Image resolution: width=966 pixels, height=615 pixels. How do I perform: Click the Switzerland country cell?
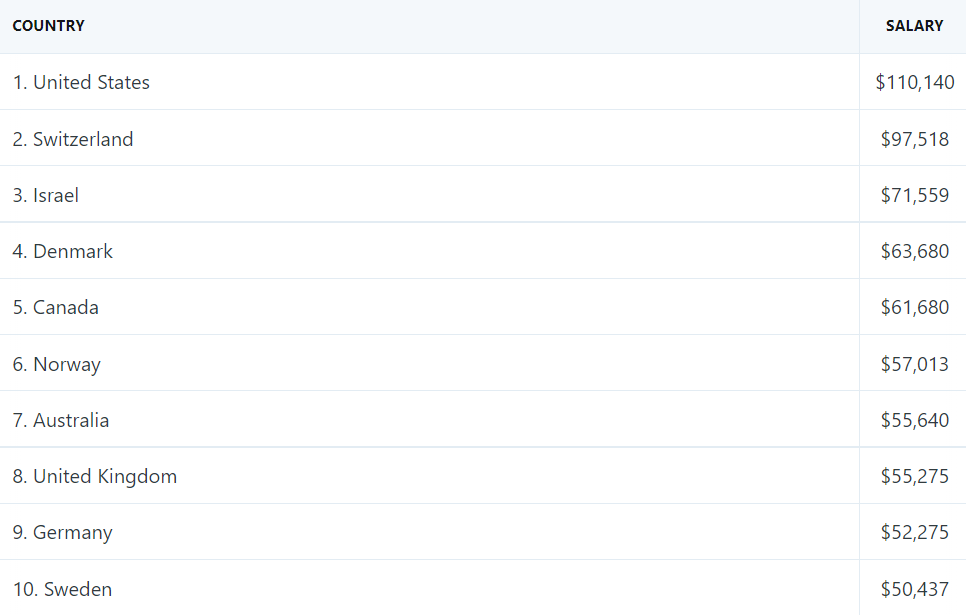73,139
